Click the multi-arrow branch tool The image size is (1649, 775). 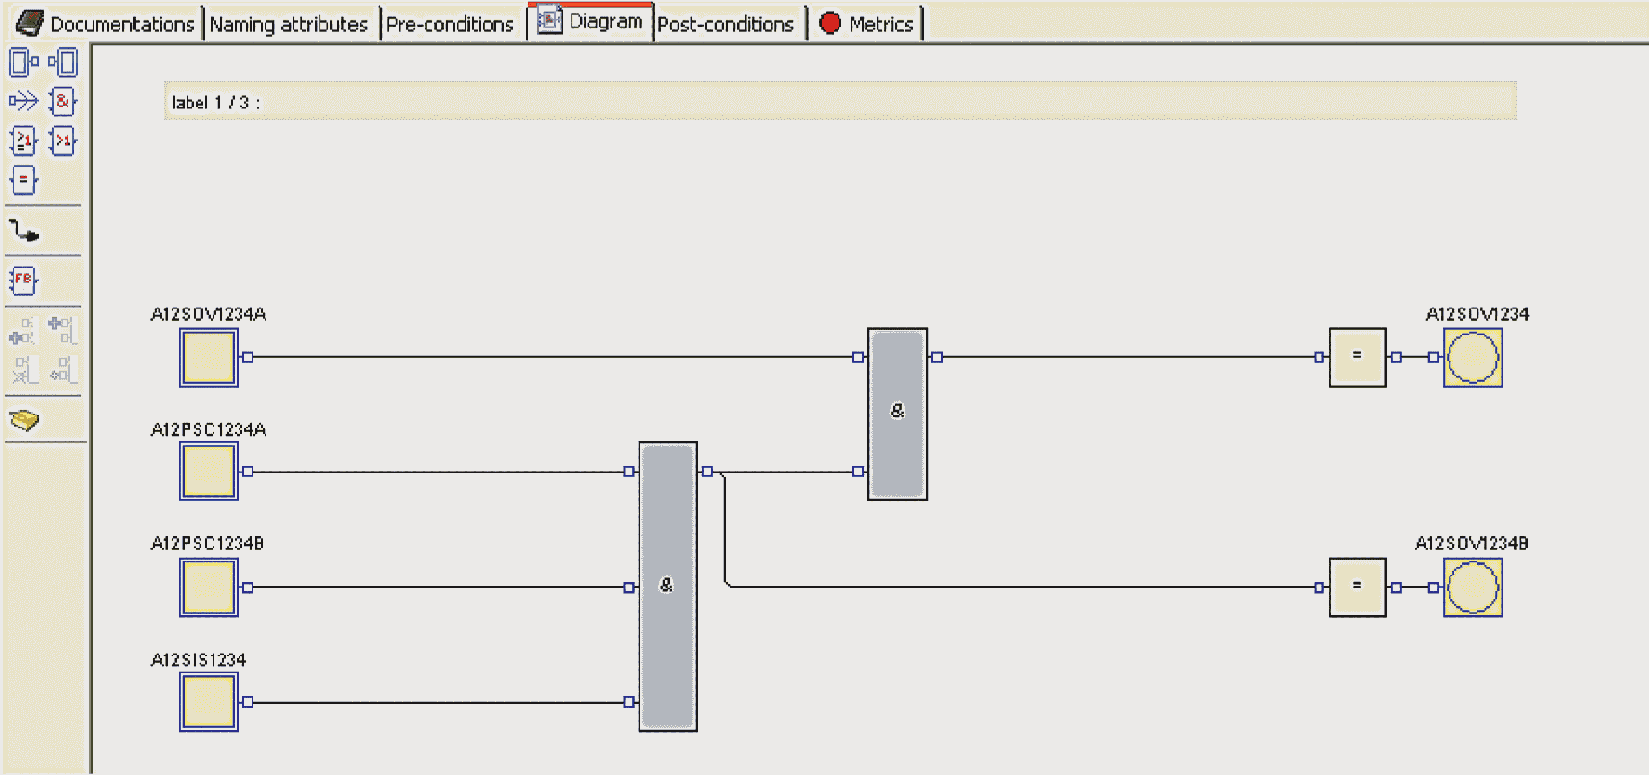point(23,101)
